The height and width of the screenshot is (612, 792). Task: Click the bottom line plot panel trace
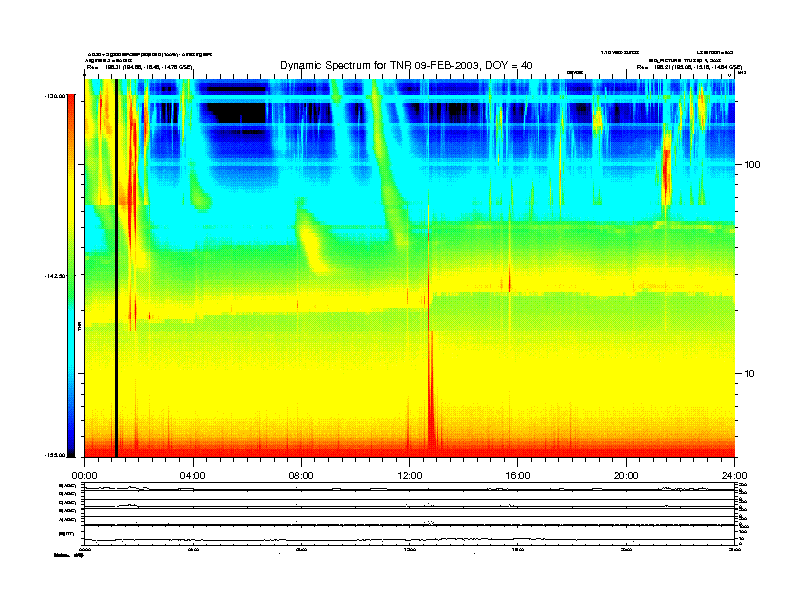(409, 540)
